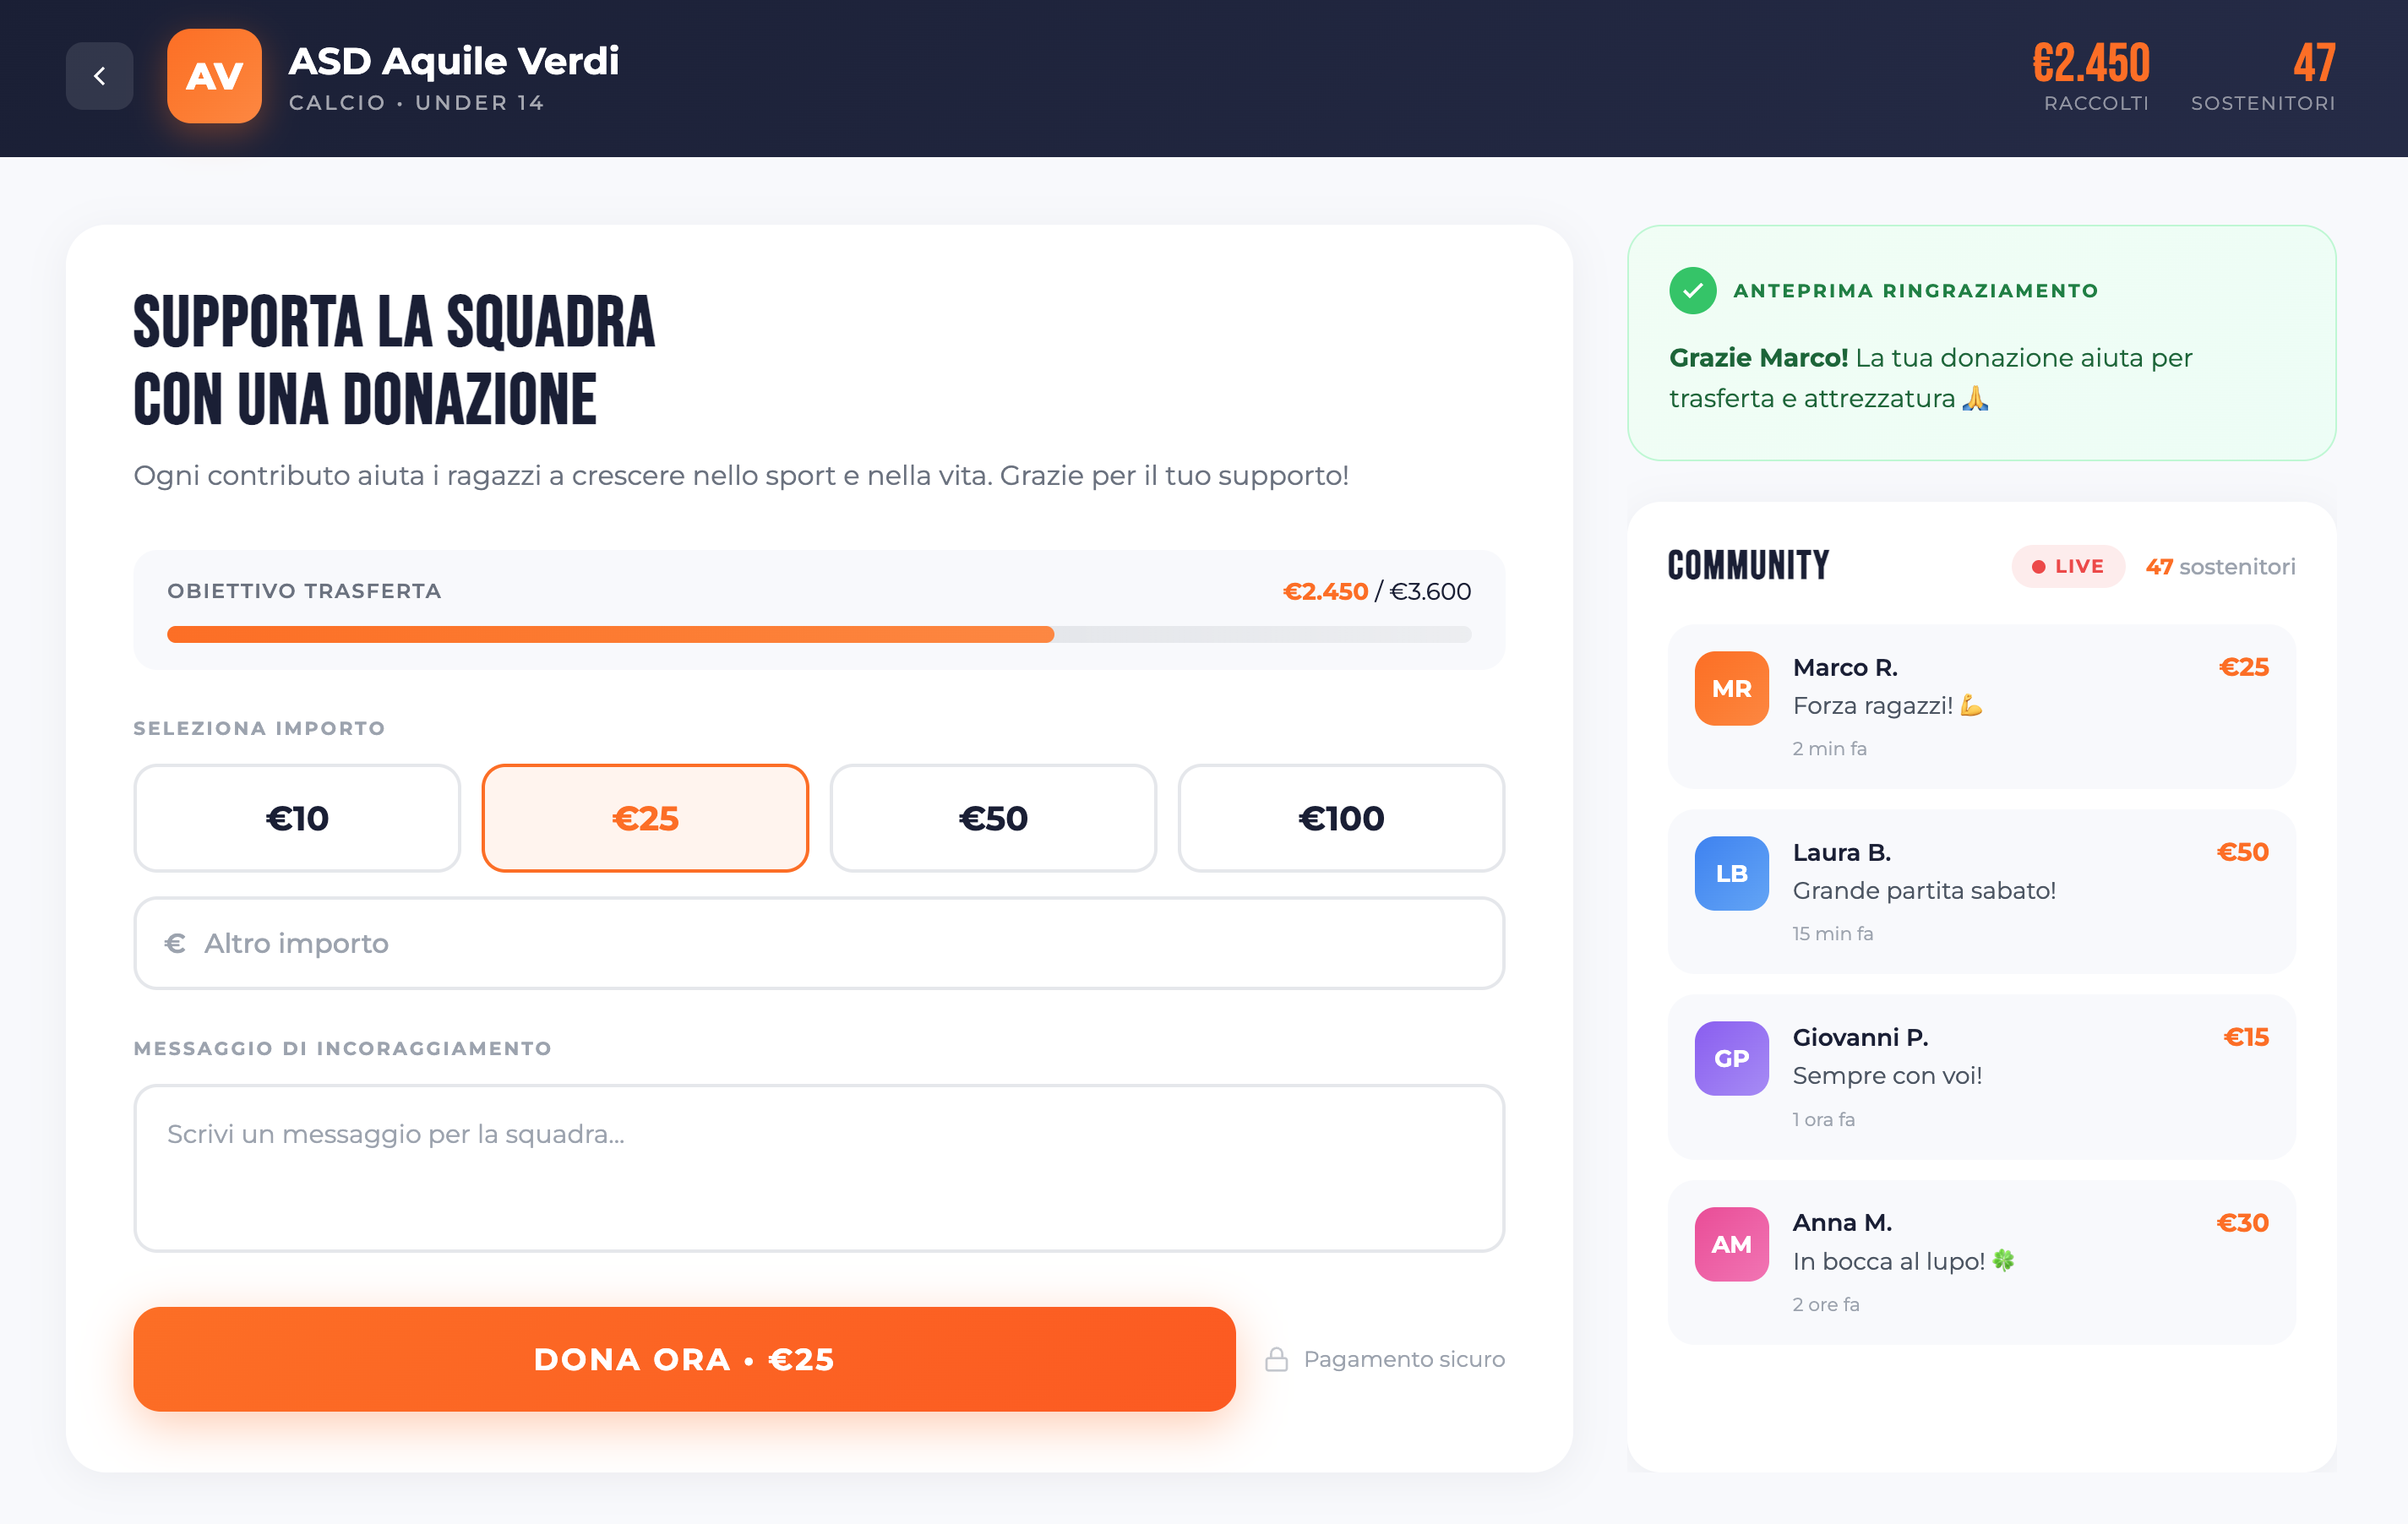This screenshot has height=1524, width=2408.
Task: Click Giovanni P.'s GP avatar
Action: tap(1731, 1058)
